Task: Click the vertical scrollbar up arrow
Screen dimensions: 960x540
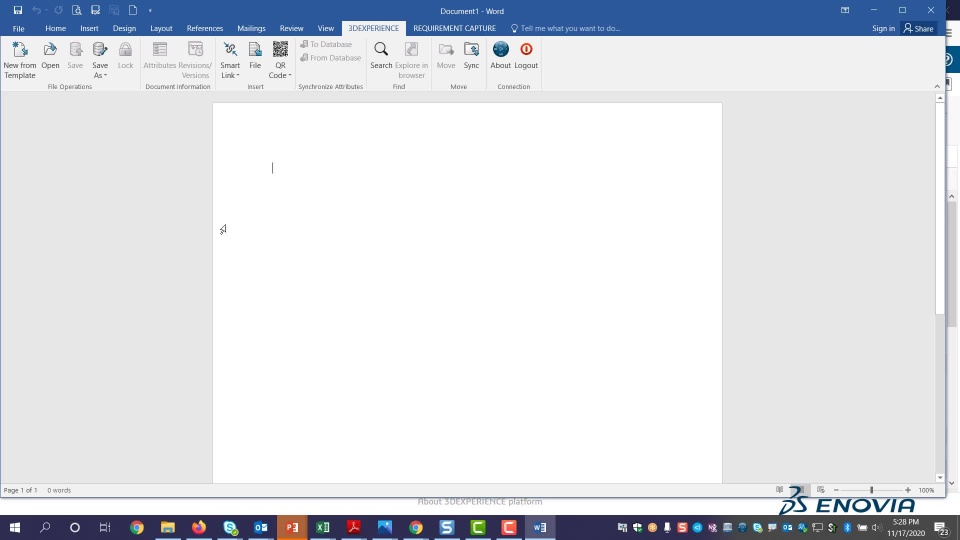Action: tap(940, 98)
